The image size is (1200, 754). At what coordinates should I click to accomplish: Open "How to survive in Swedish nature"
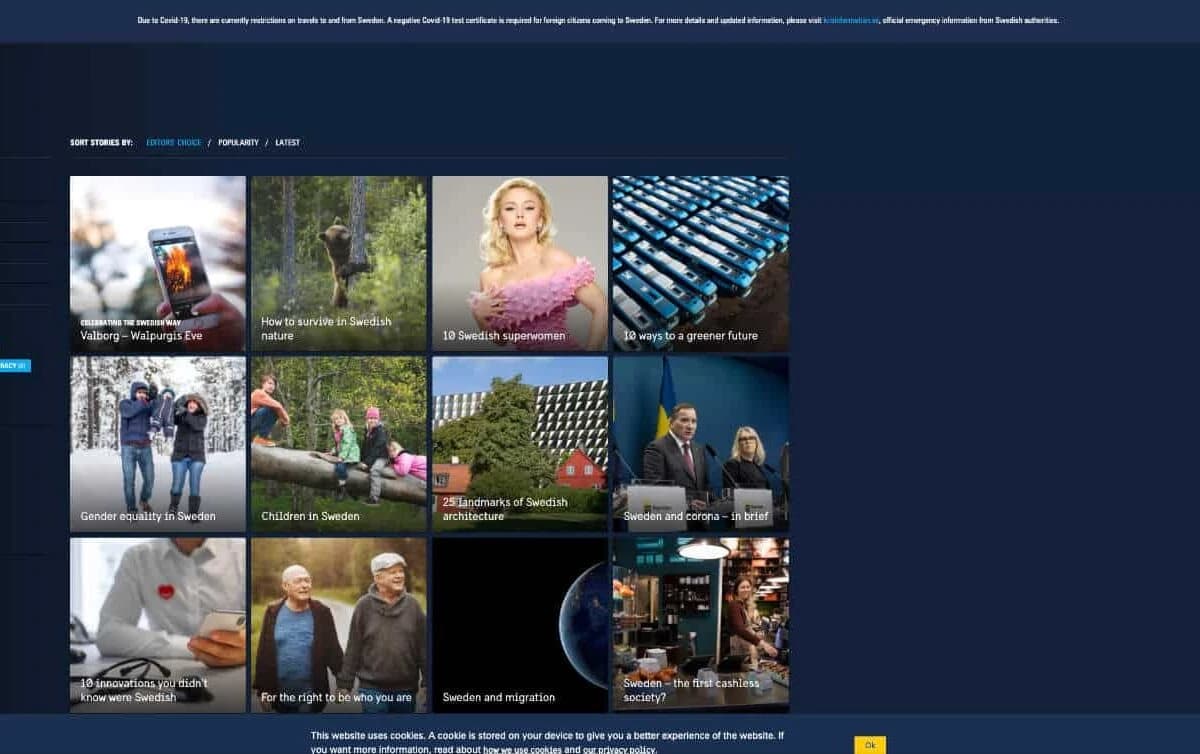pyautogui.click(x=338, y=262)
